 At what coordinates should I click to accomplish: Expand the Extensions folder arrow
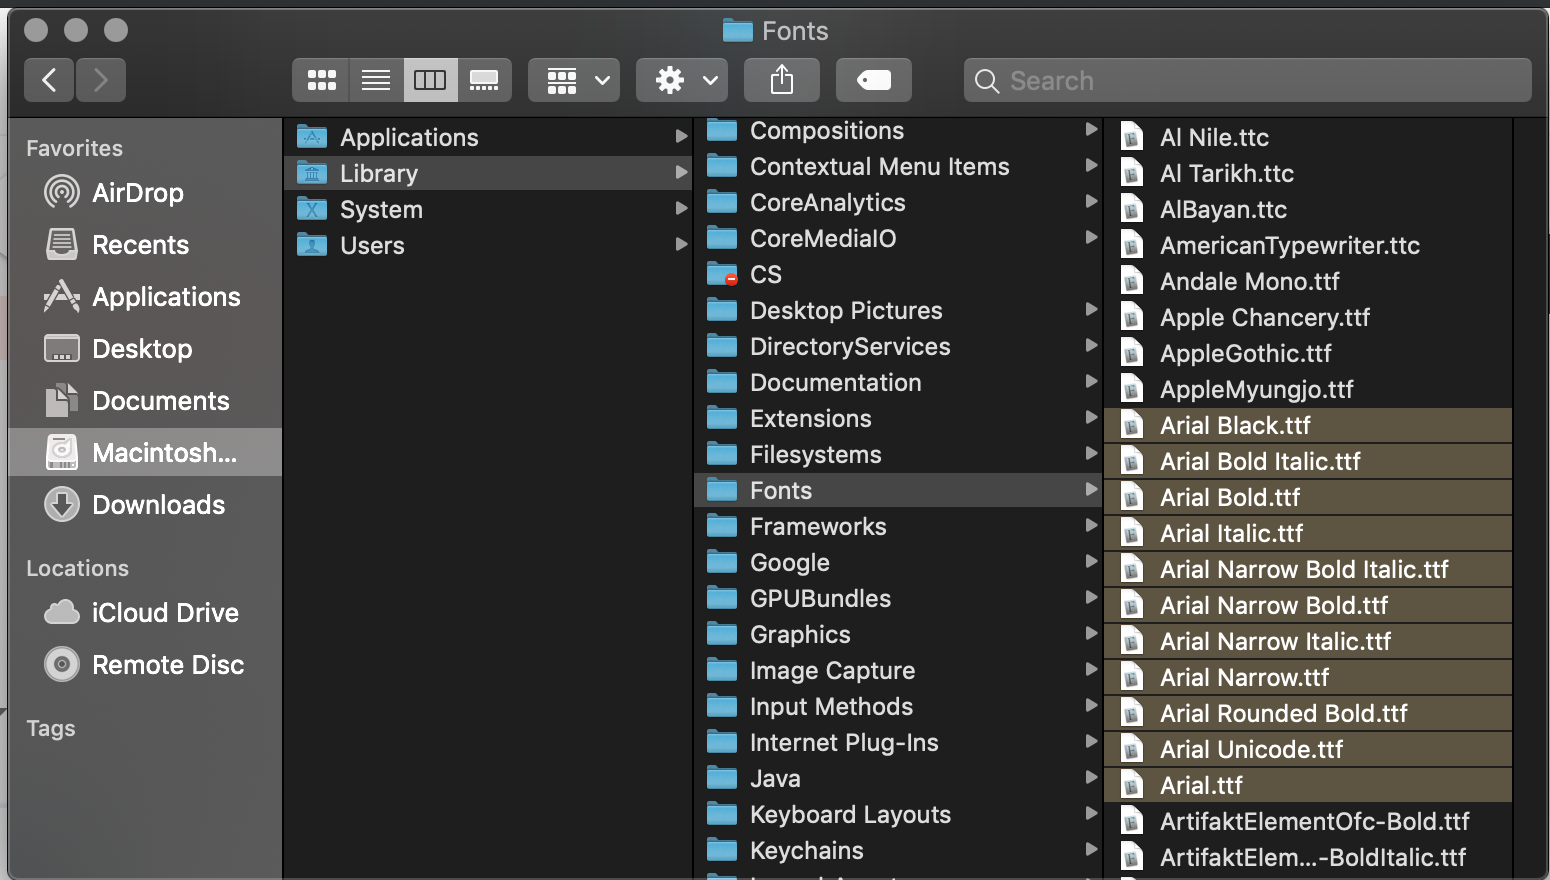tap(1091, 418)
